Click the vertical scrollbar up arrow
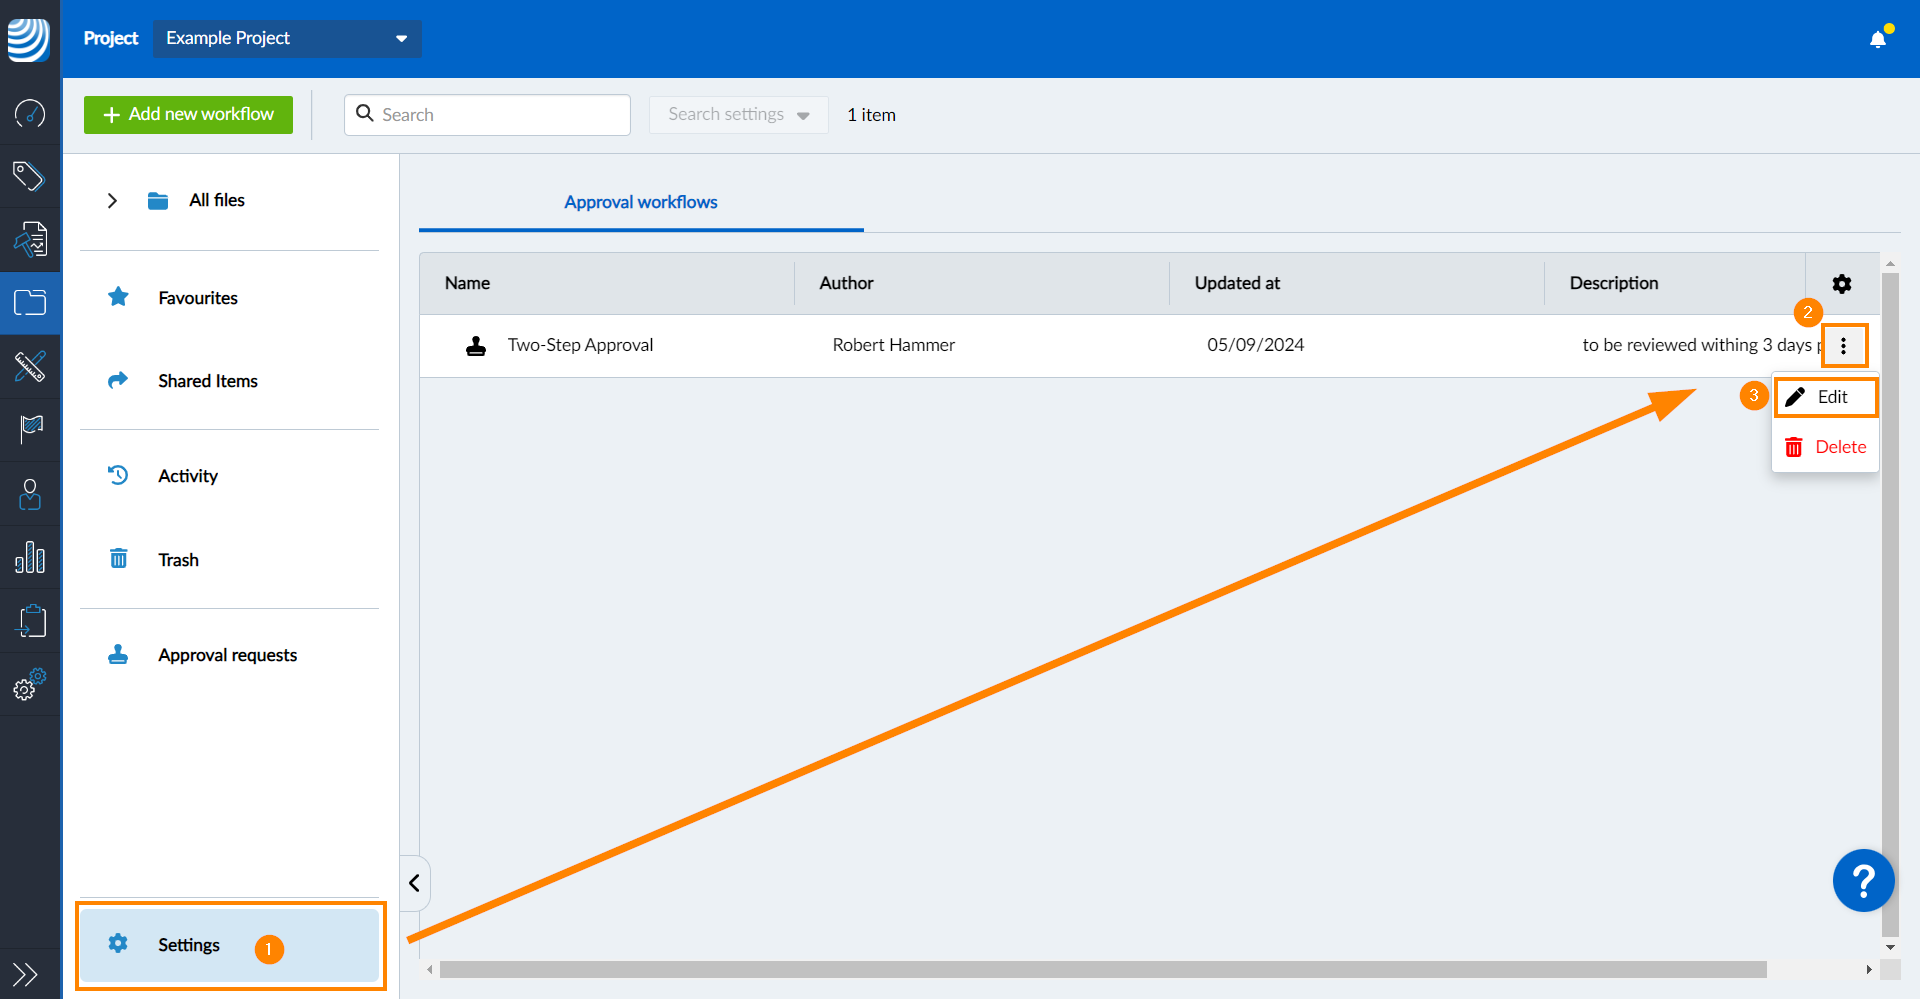1920x999 pixels. (1890, 264)
